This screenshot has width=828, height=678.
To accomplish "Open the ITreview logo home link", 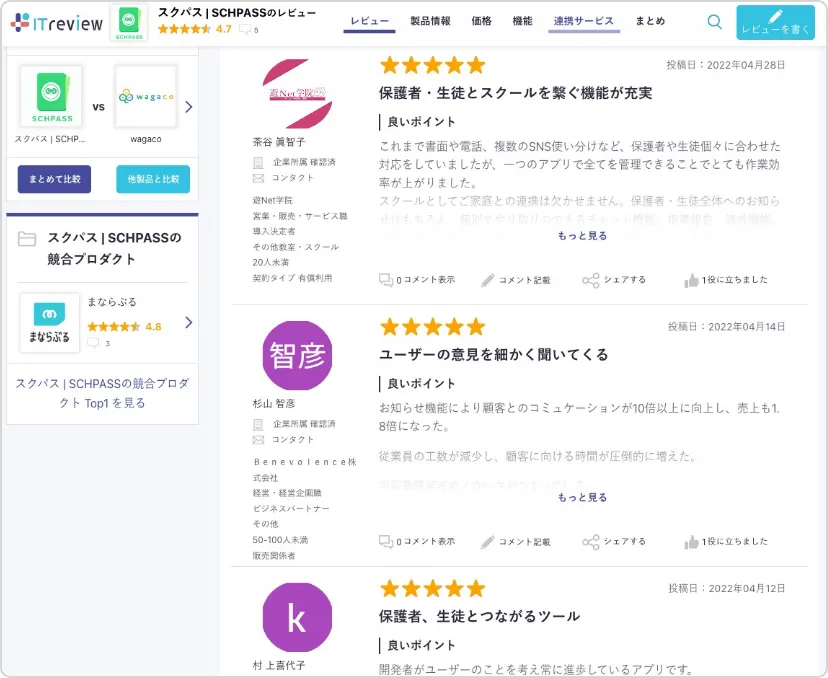I will (x=57, y=23).
